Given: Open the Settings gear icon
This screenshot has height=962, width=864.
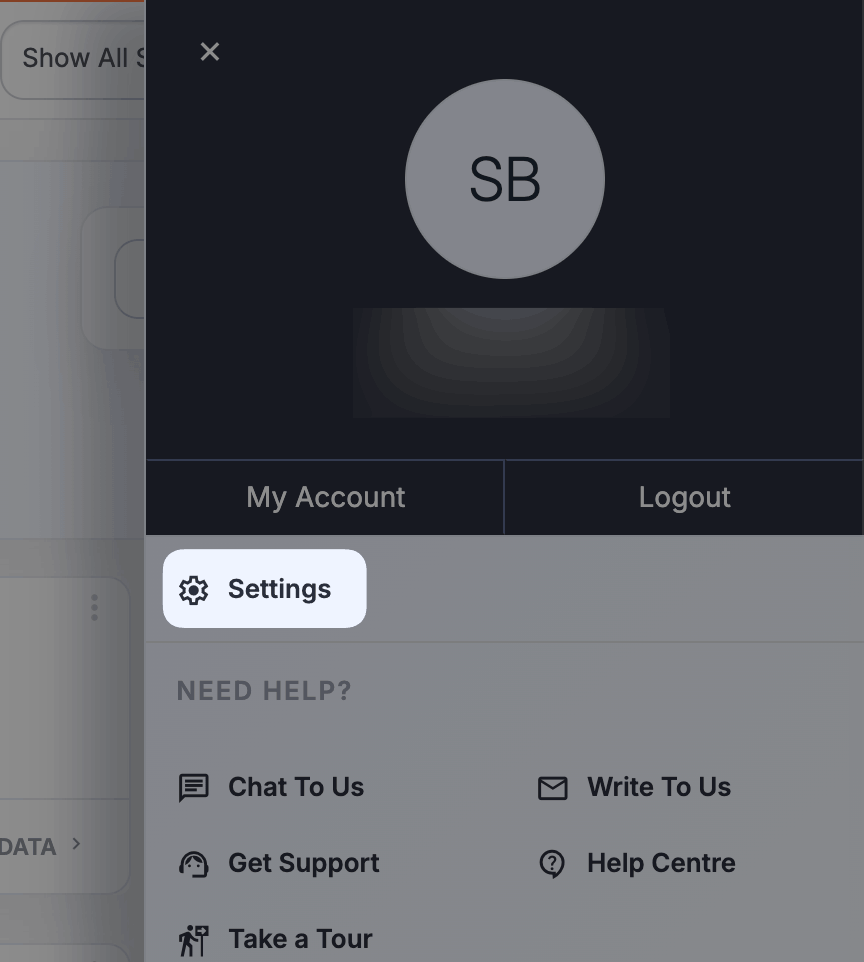Looking at the screenshot, I should (x=193, y=589).
